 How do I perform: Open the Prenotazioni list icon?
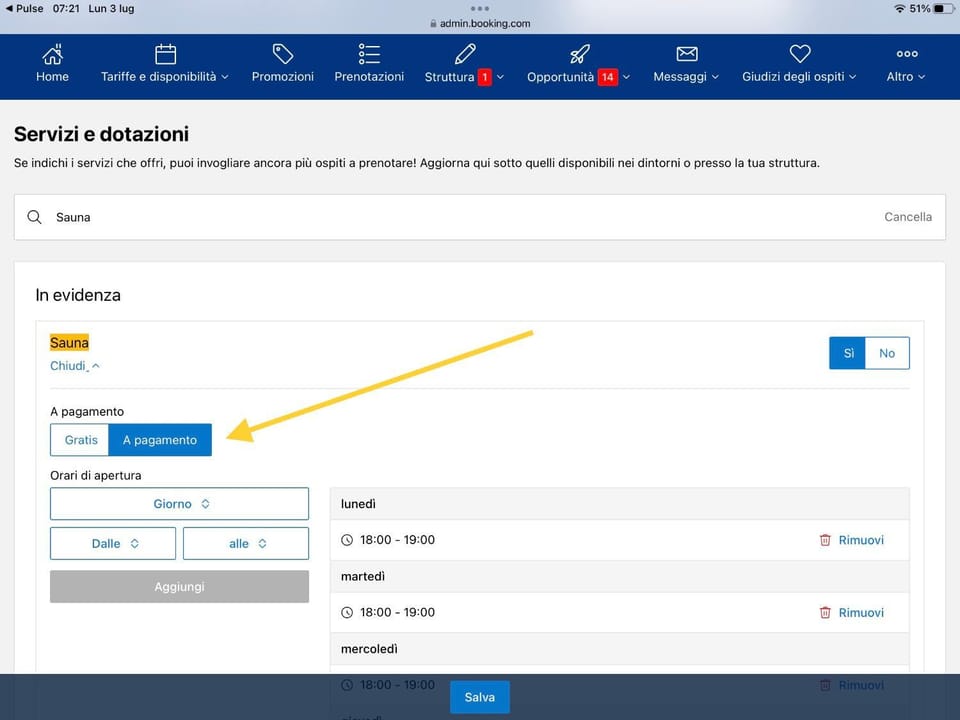(369, 54)
